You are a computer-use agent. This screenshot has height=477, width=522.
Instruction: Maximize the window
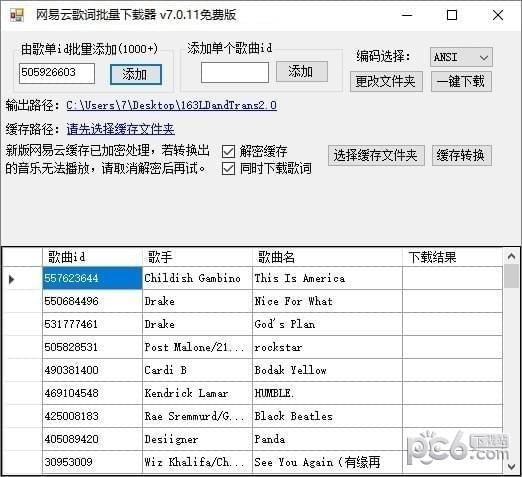(x=452, y=15)
